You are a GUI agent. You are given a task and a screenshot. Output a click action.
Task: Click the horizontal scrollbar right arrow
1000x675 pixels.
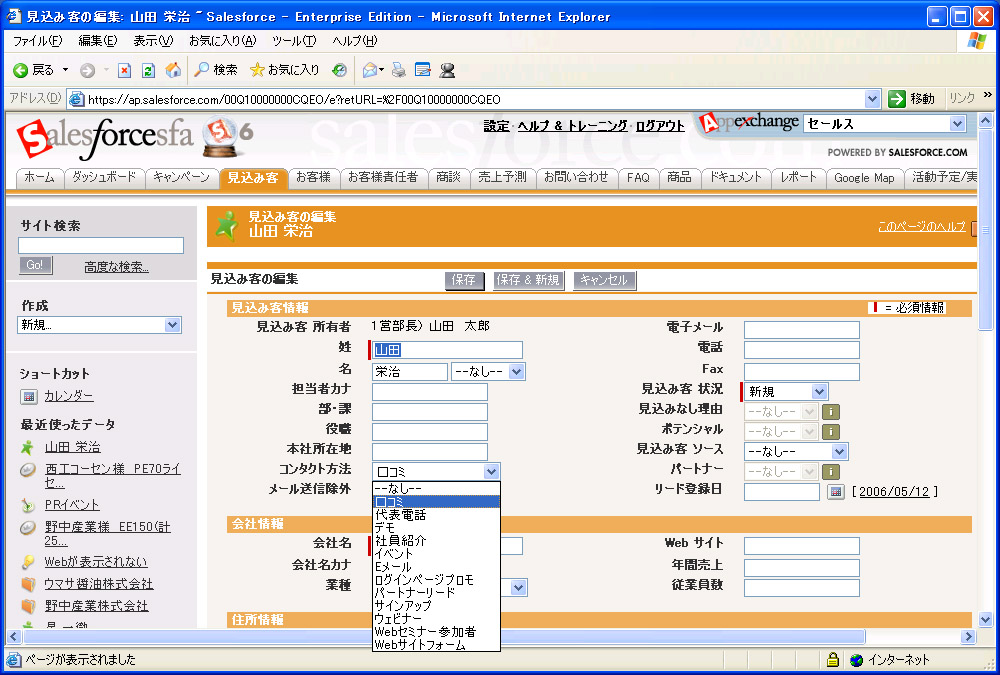[969, 636]
